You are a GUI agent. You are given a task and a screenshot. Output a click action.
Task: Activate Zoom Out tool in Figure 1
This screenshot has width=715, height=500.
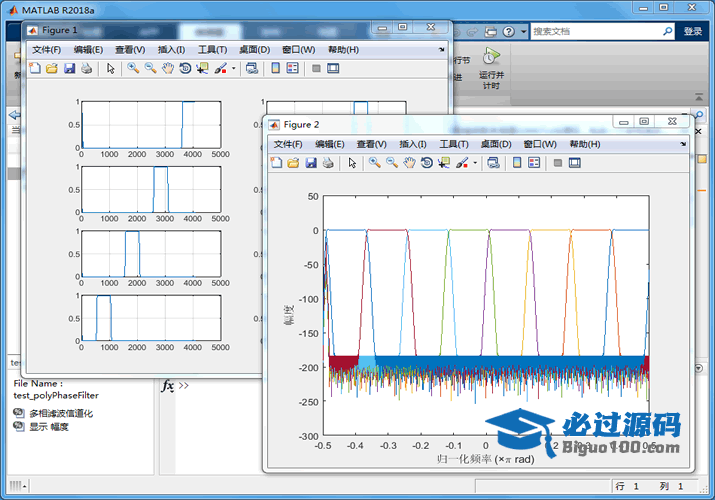coord(150,68)
